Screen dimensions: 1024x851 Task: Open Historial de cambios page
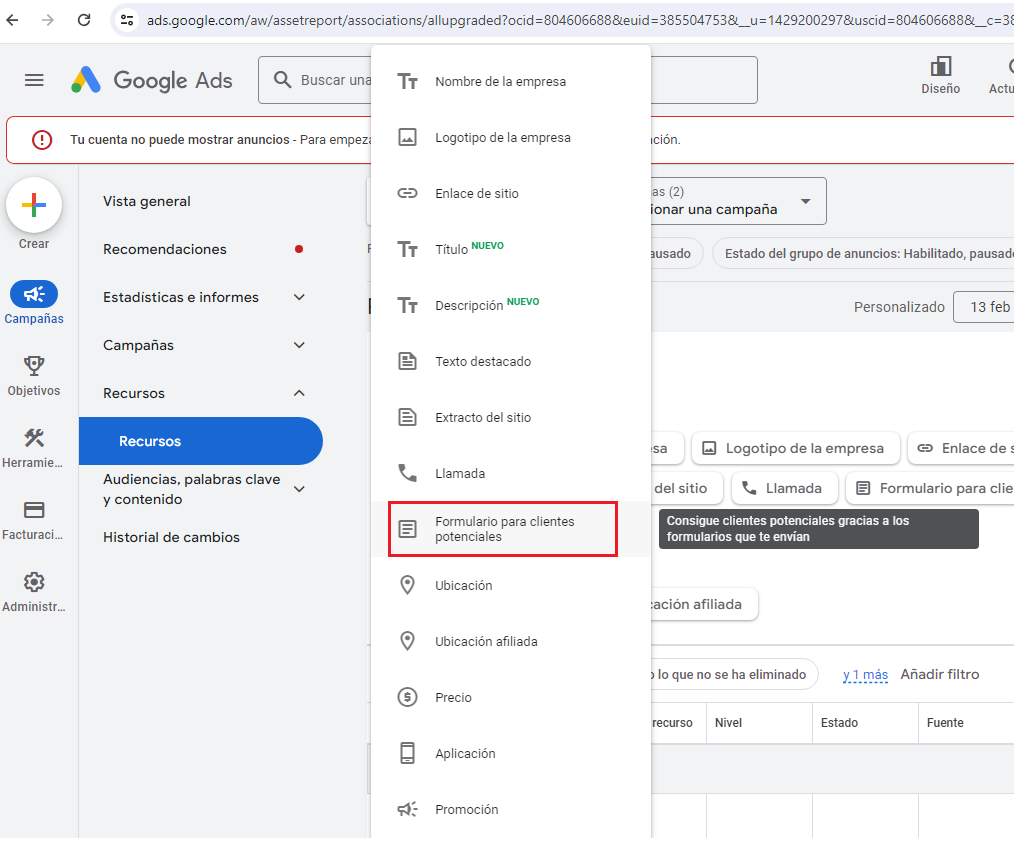171,537
